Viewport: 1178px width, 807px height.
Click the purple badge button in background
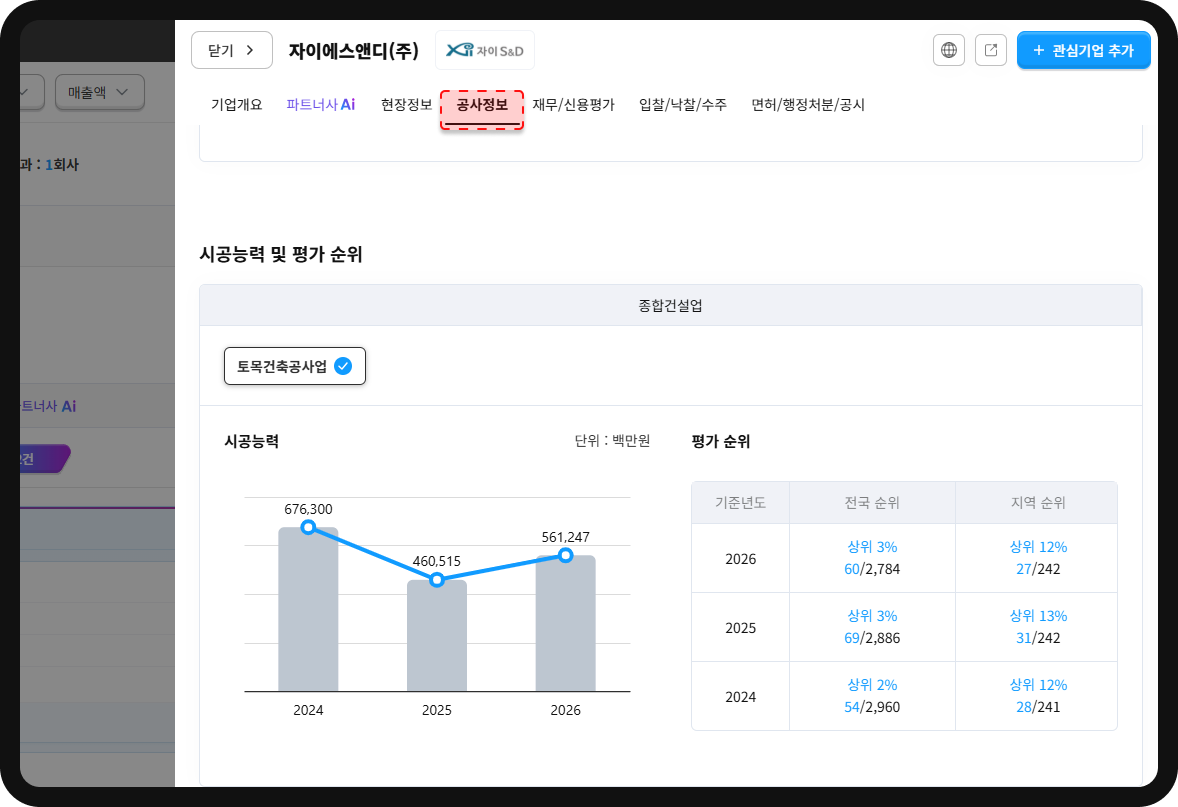pyautogui.click(x=44, y=458)
